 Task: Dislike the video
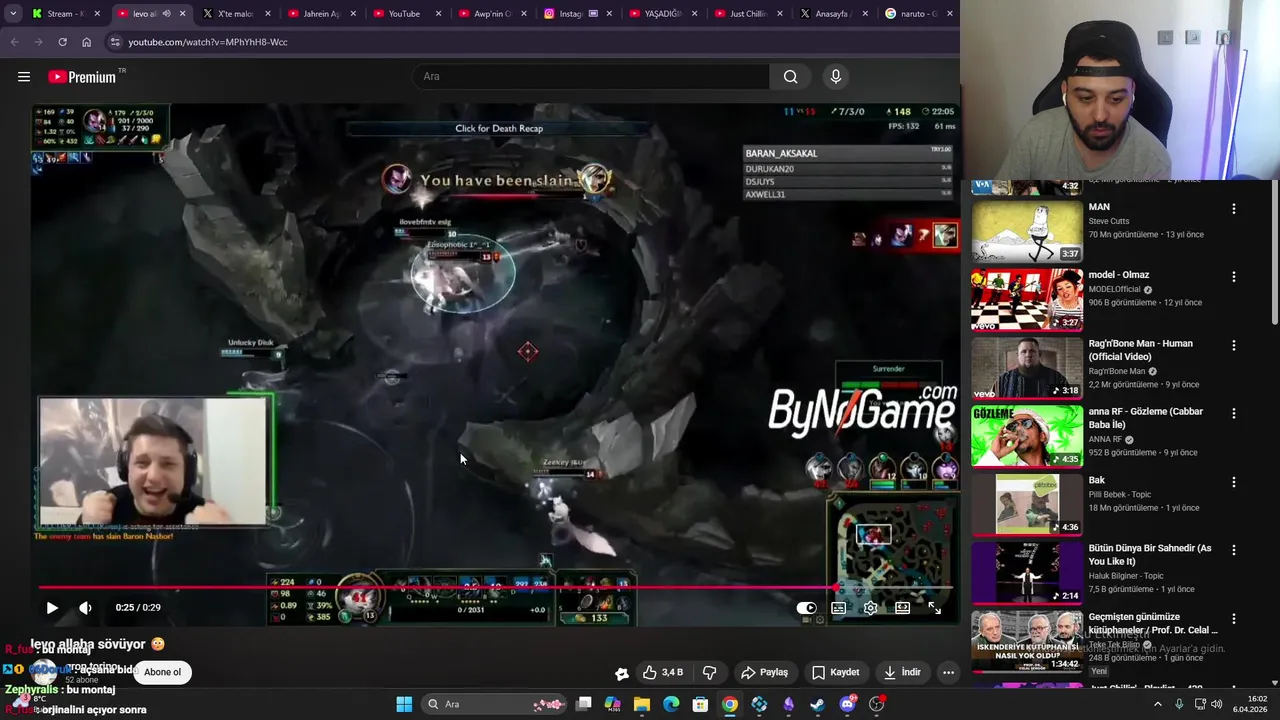point(710,672)
